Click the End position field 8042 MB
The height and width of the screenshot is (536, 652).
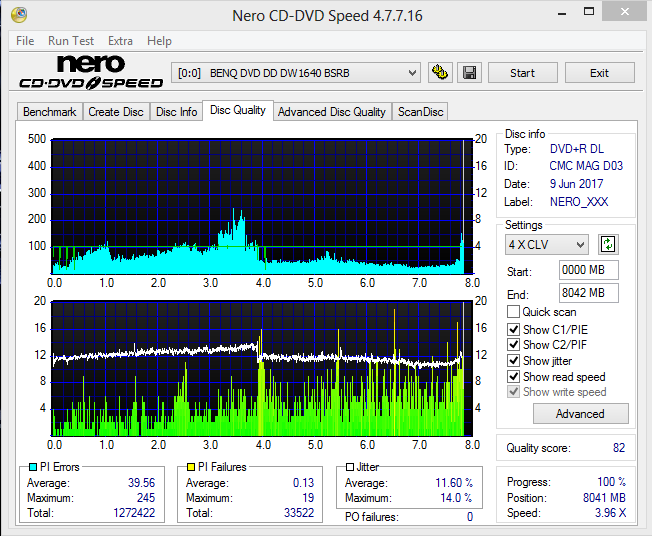[x=588, y=293]
